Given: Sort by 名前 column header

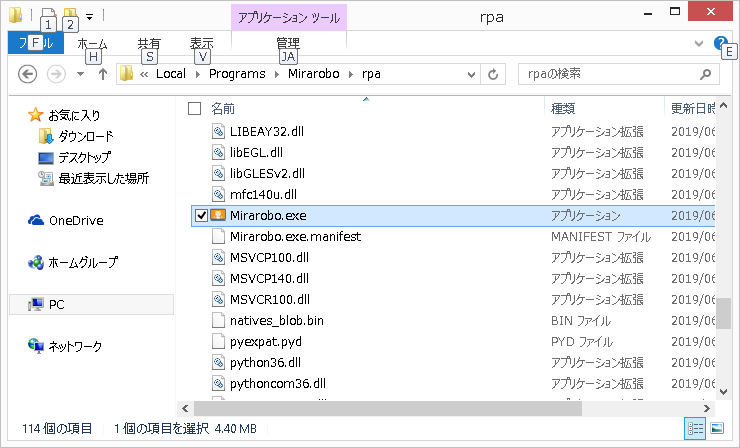Looking at the screenshot, I should 223,109.
